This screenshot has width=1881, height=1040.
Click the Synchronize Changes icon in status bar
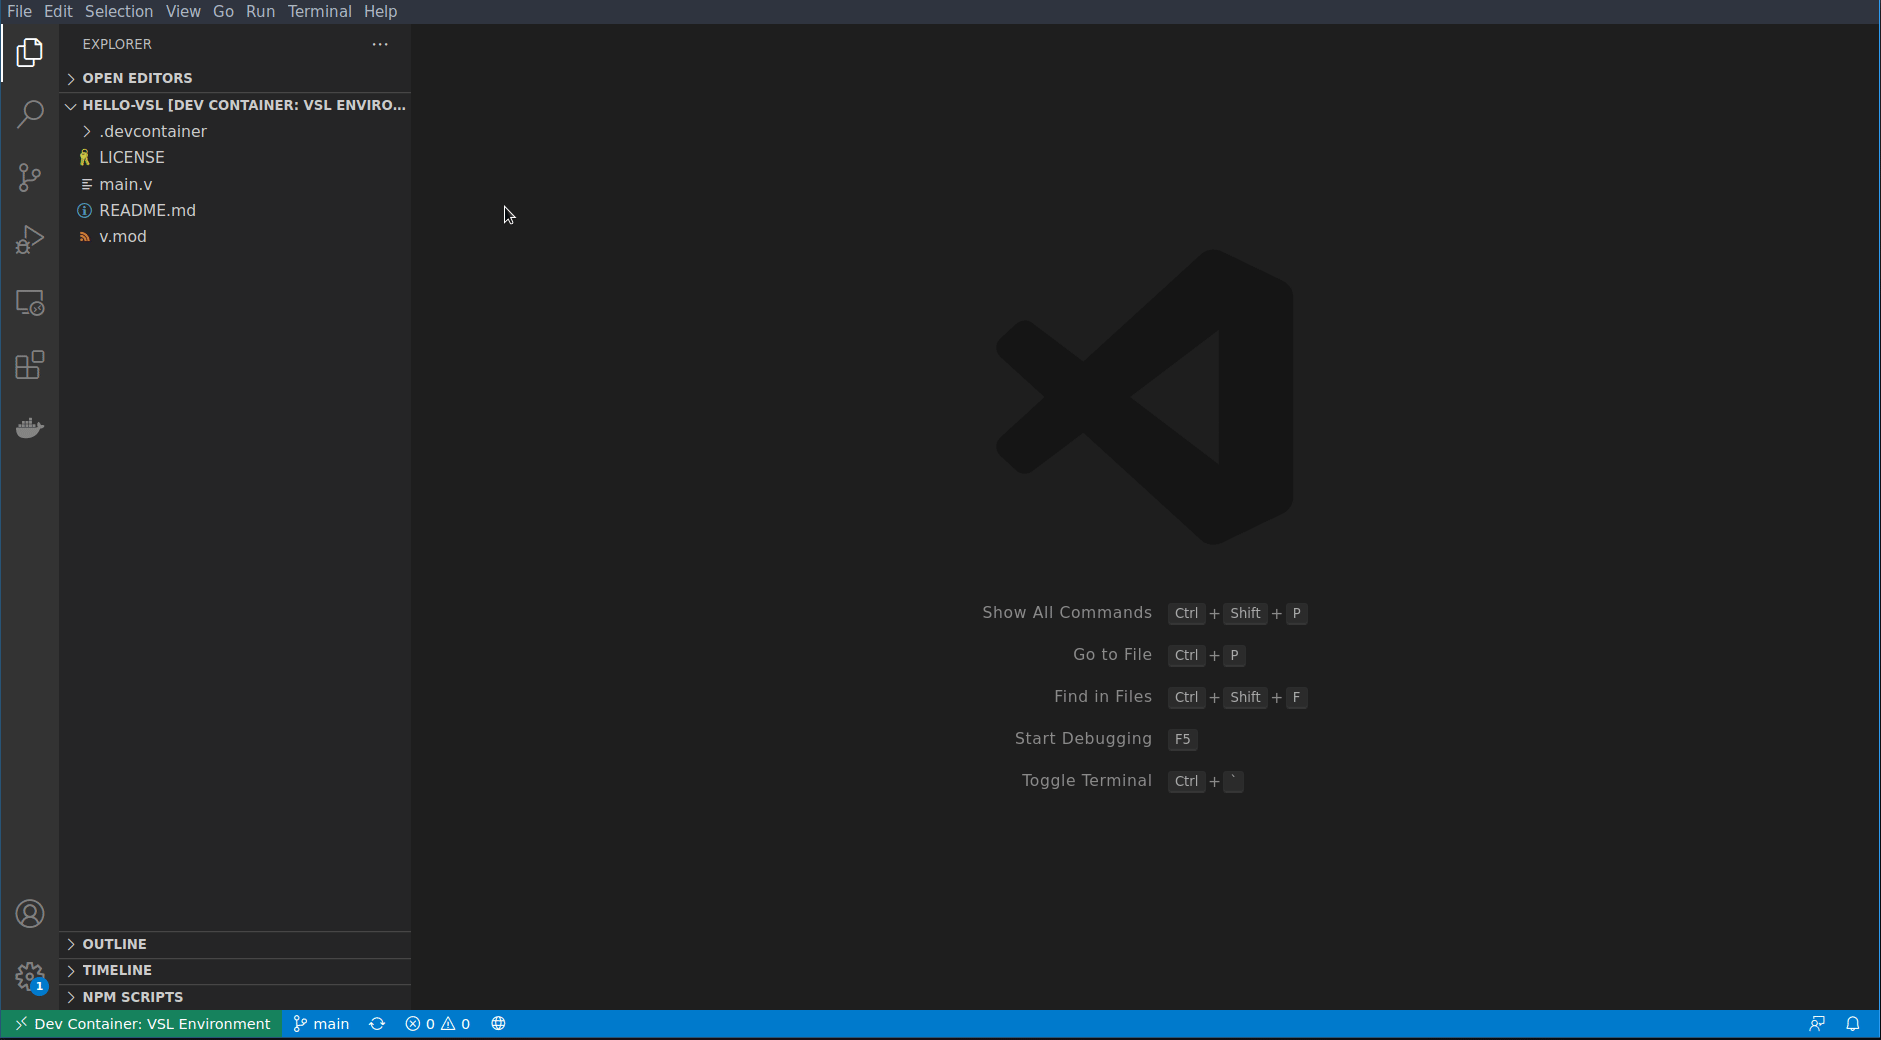tap(377, 1024)
